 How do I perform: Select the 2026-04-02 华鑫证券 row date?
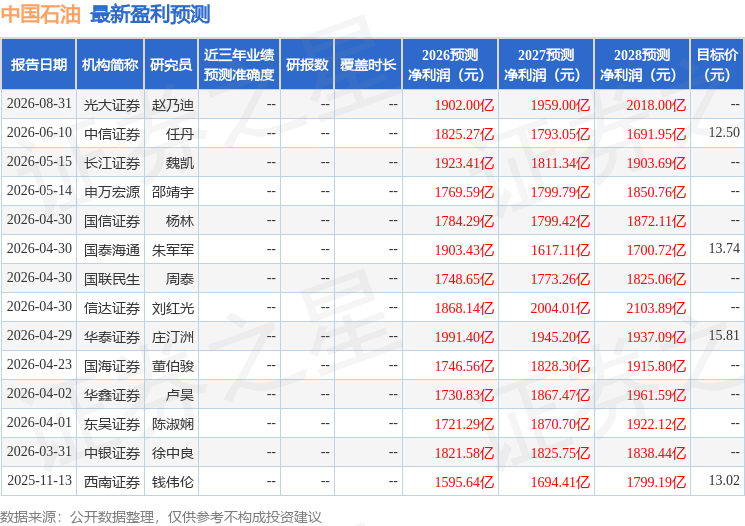tap(39, 393)
